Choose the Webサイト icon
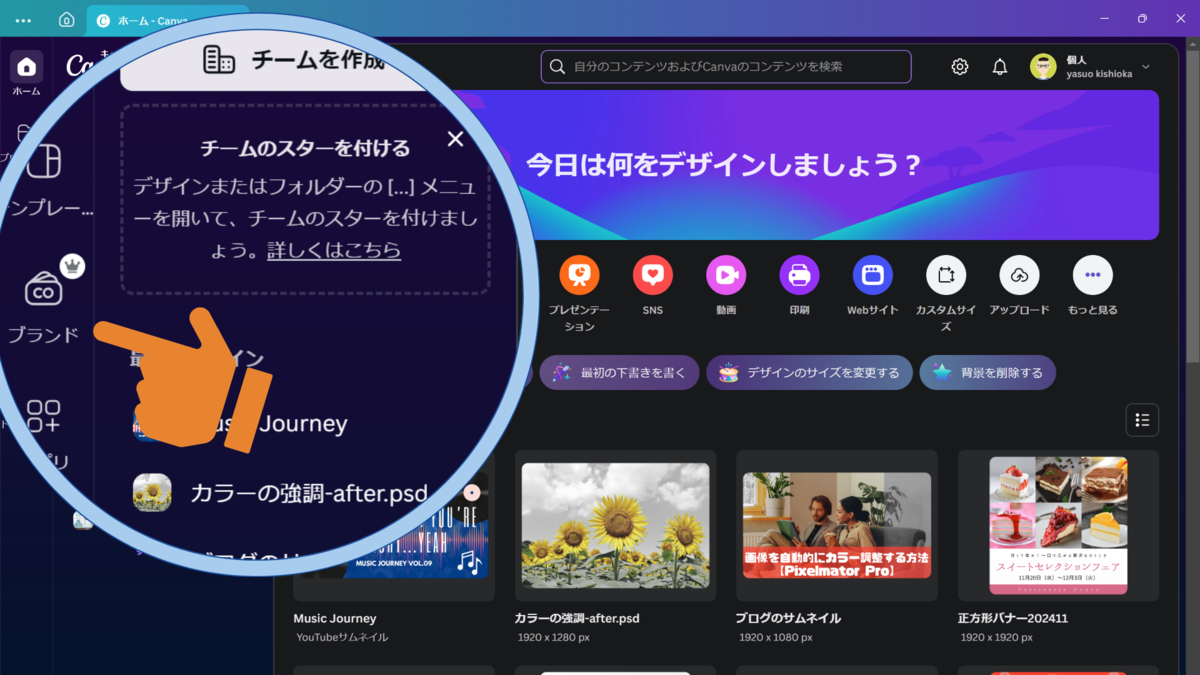Image resolution: width=1200 pixels, height=675 pixels. coord(873,275)
